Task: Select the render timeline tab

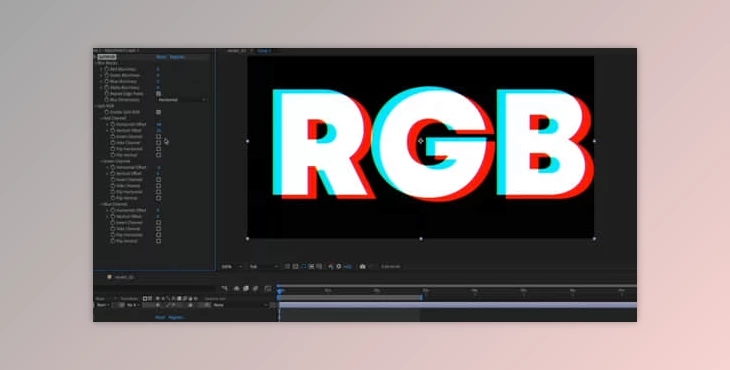Action: 124,277
